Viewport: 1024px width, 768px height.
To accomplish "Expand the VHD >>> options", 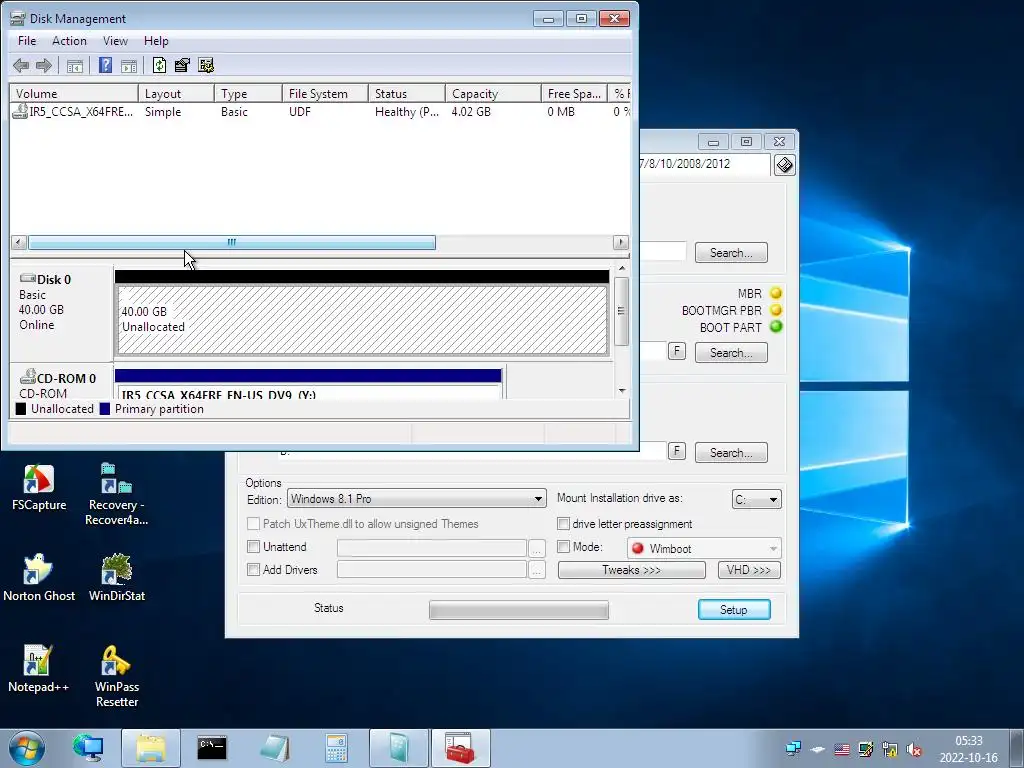I will tap(748, 570).
